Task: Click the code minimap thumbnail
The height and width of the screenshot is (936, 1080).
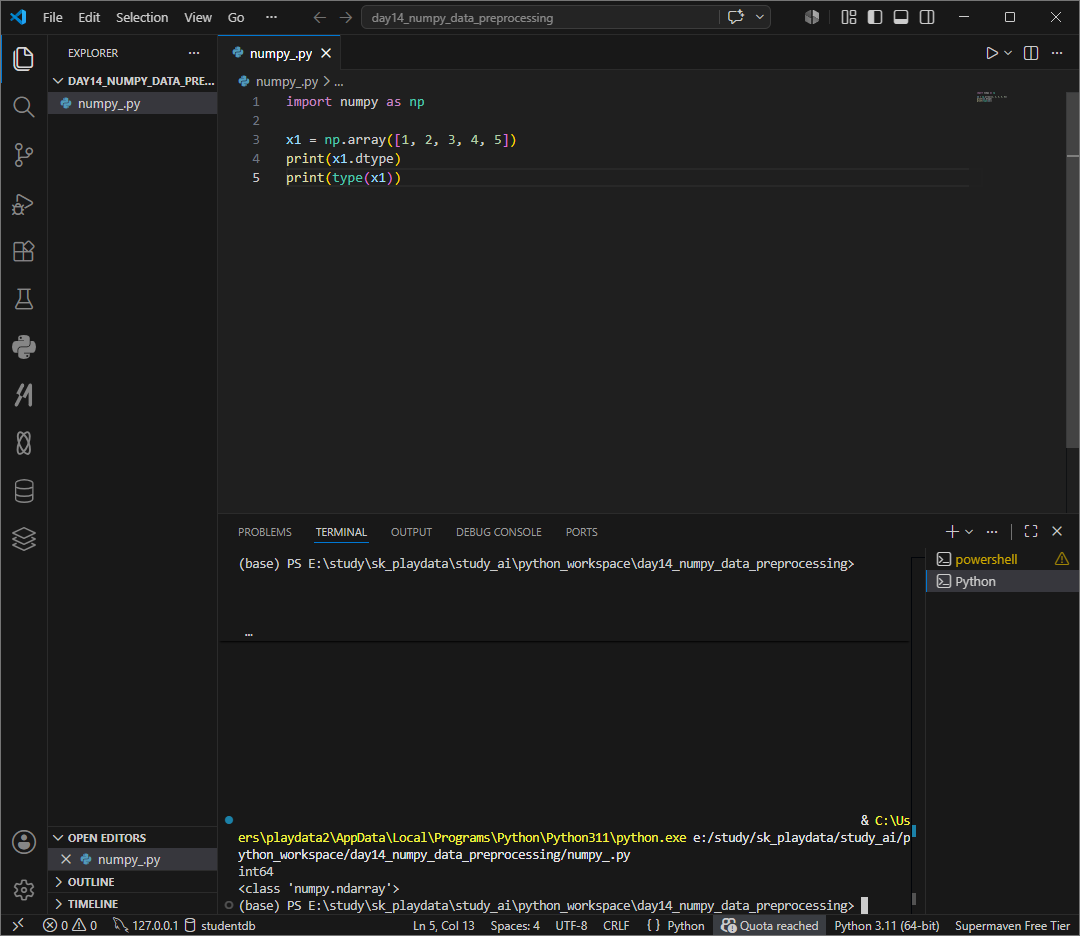Action: (x=991, y=97)
